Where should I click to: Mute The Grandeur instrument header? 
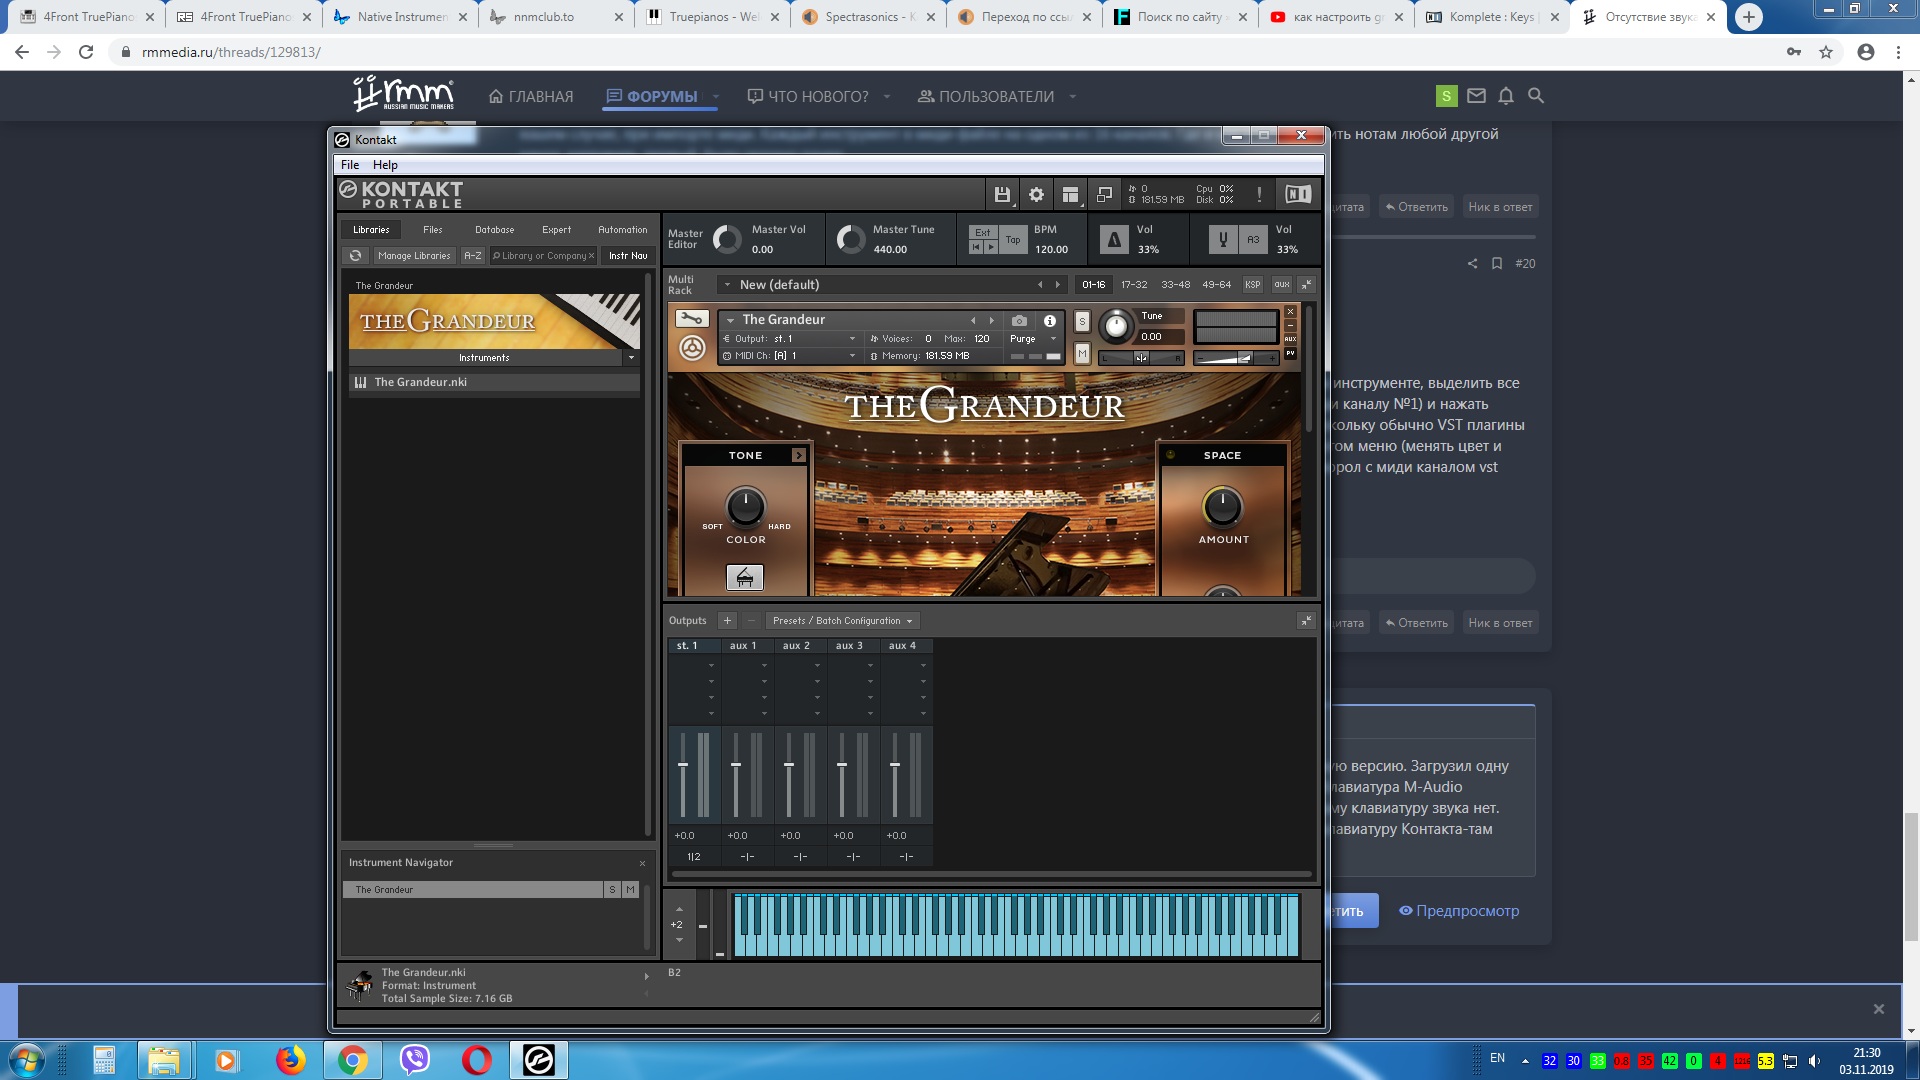point(1082,353)
